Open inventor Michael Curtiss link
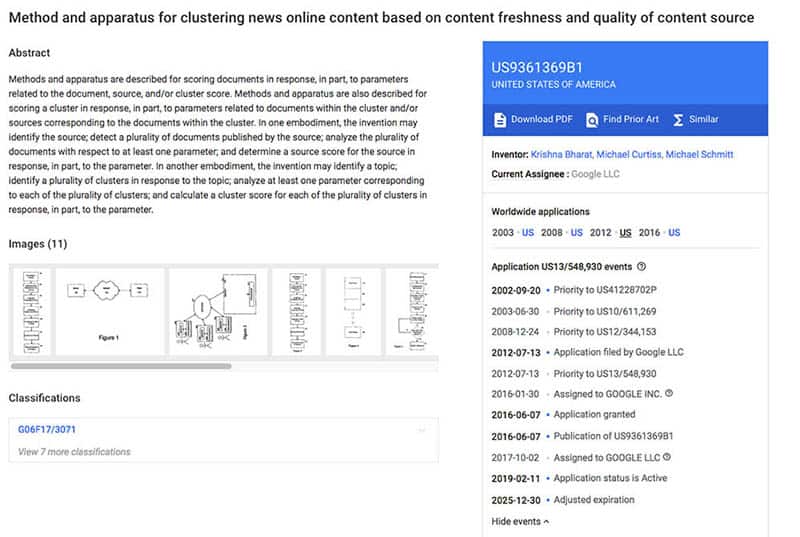Screen dimensions: 800x537 (x=629, y=154)
